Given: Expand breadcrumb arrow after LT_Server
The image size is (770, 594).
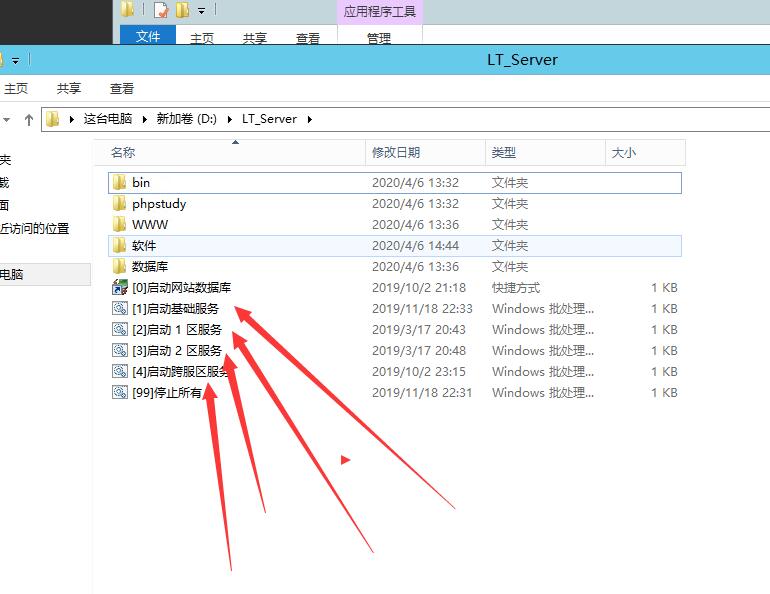Looking at the screenshot, I should [309, 119].
